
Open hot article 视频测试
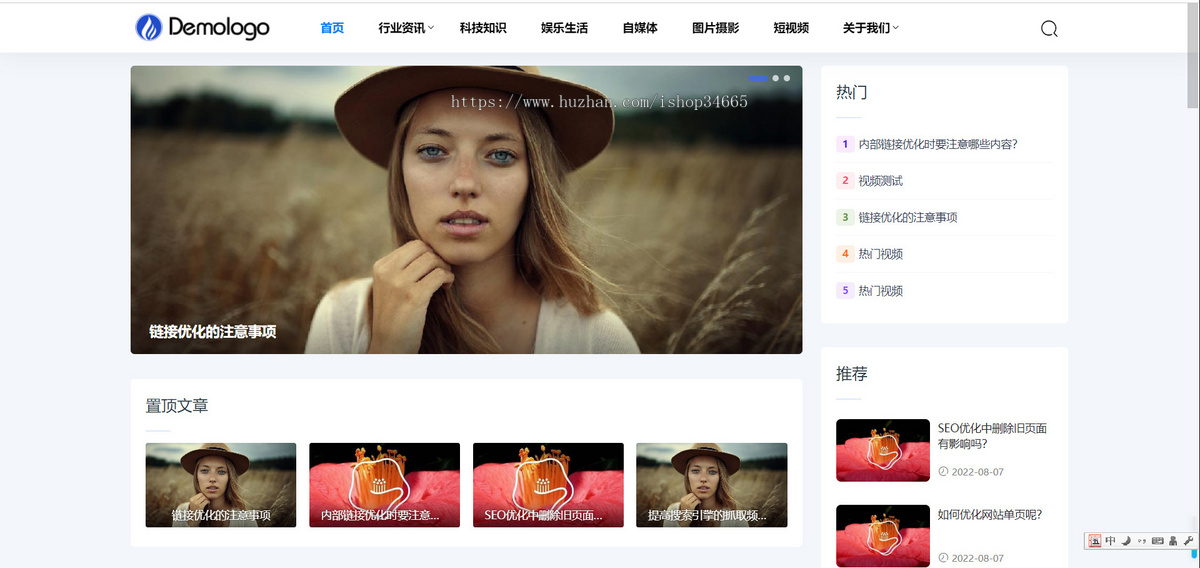tap(880, 181)
